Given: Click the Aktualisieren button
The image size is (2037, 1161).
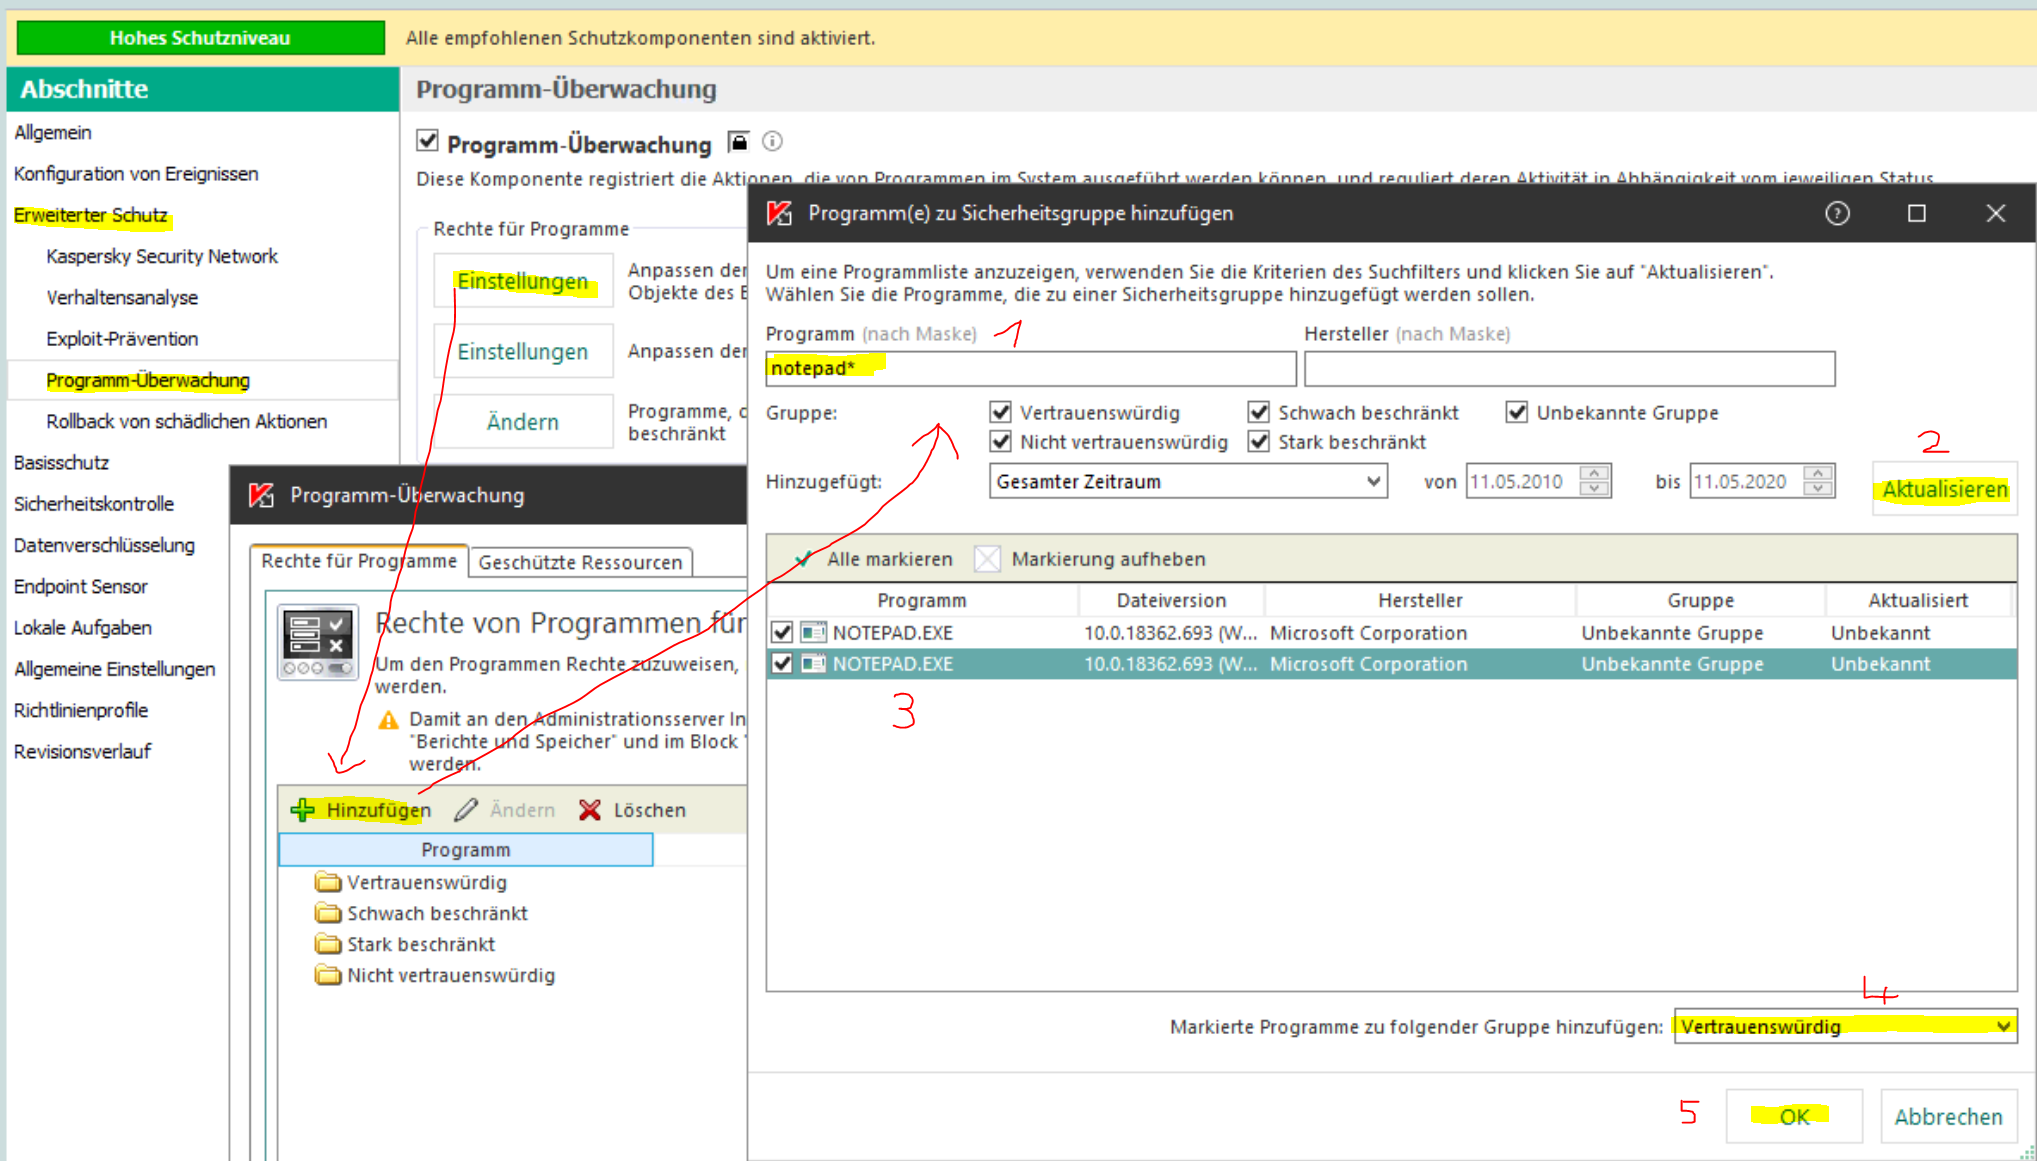Looking at the screenshot, I should (1944, 489).
